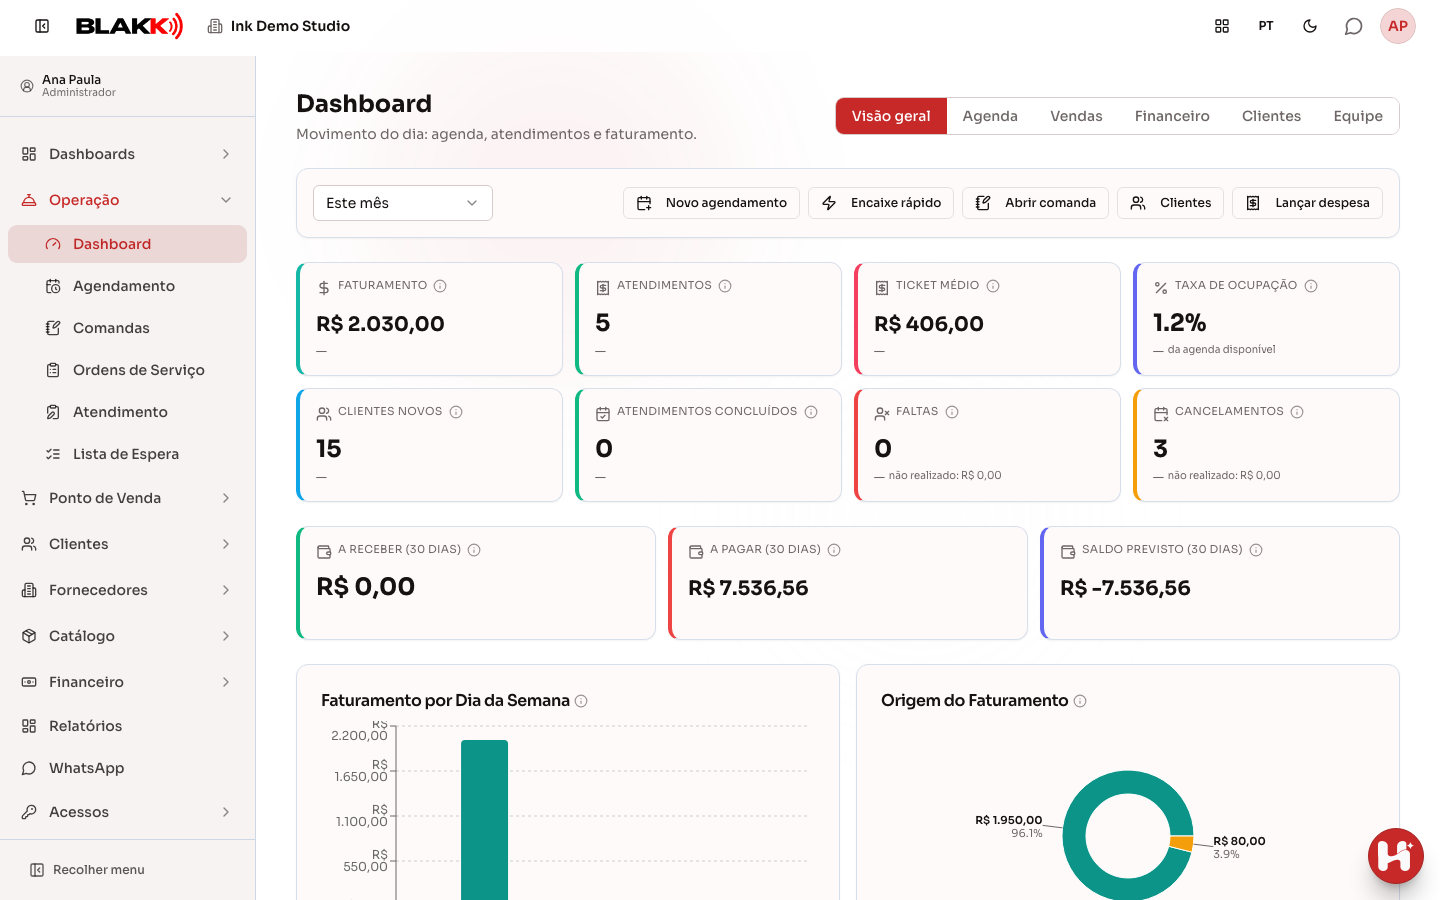Click the teal bar in weekly chart
Screen dimensions: 1440x900
pos(484,820)
